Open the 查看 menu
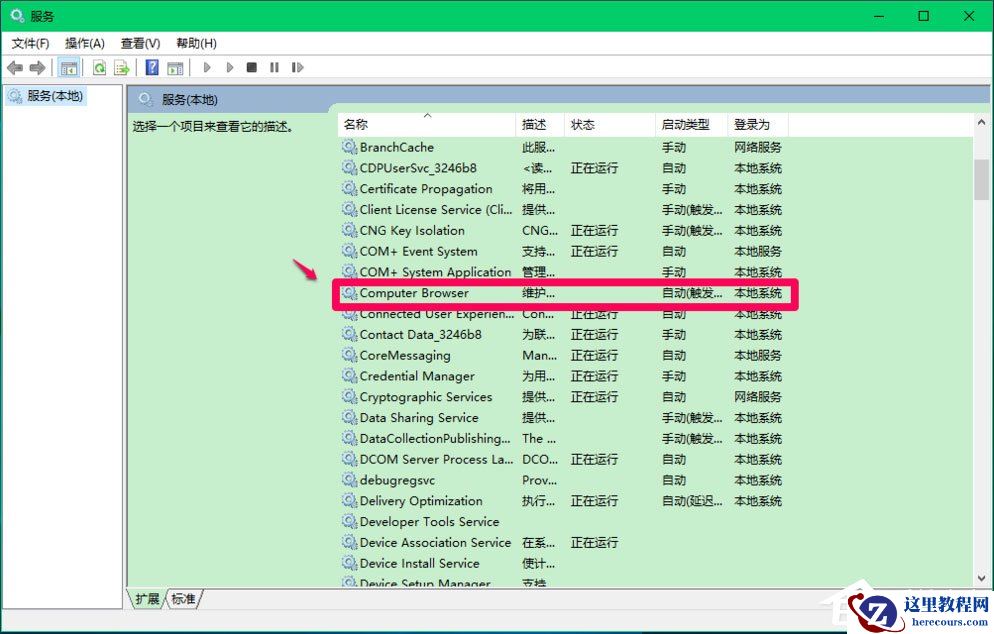 [139, 43]
